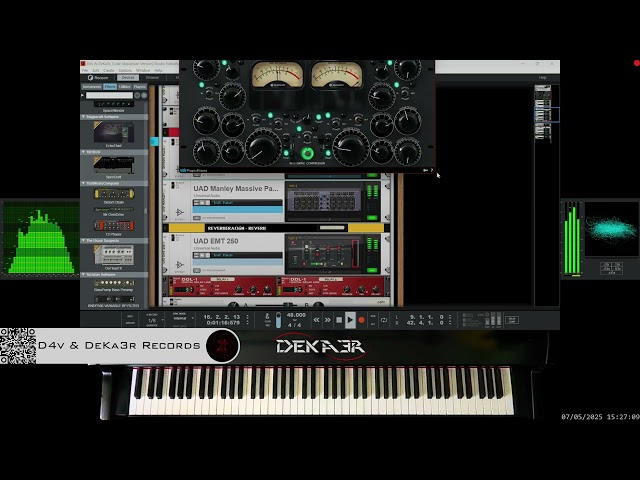Select the Distort Chain device icon

point(114,193)
